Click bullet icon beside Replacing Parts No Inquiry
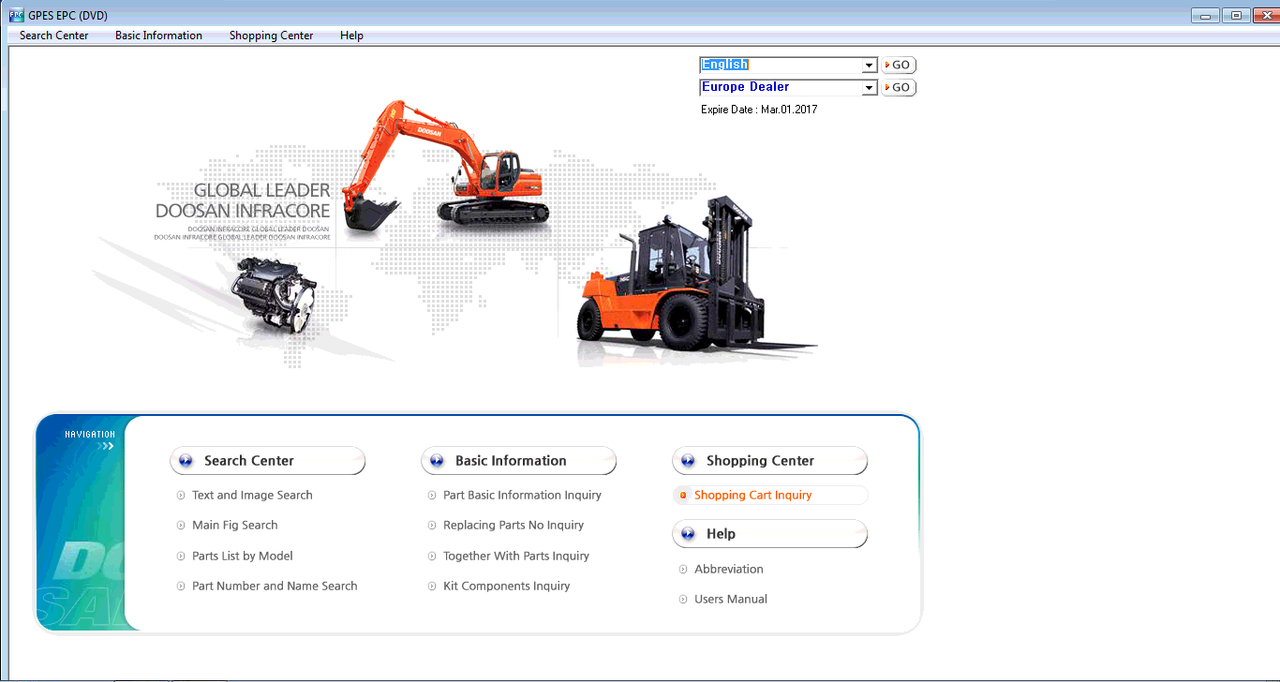The height and width of the screenshot is (682, 1280). tap(432, 525)
